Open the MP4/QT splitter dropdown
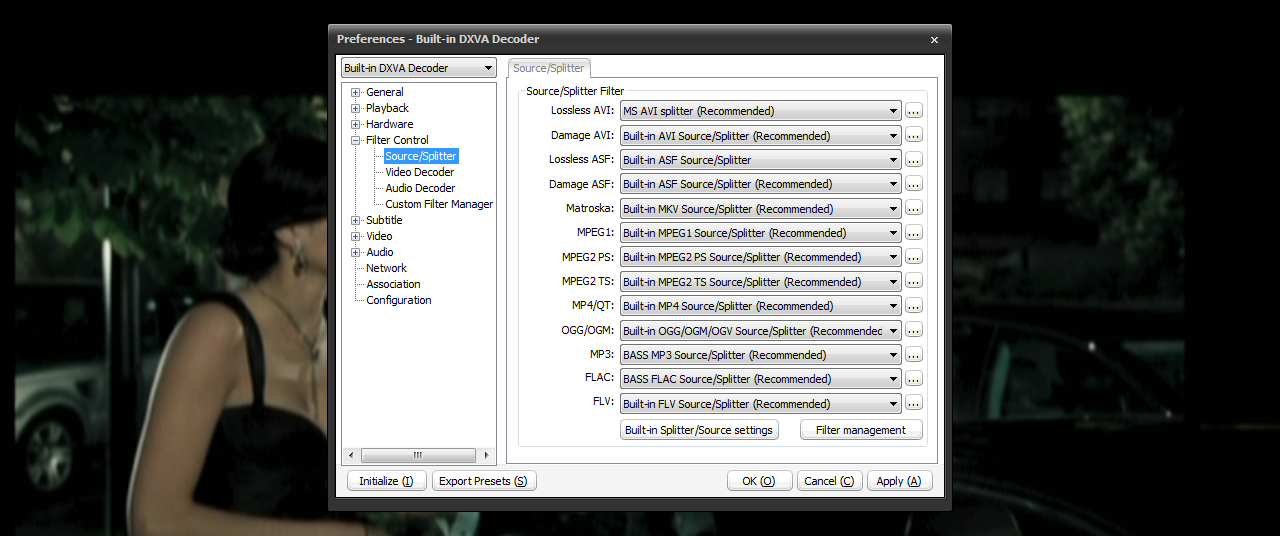Image resolution: width=1280 pixels, height=536 pixels. tap(760, 306)
